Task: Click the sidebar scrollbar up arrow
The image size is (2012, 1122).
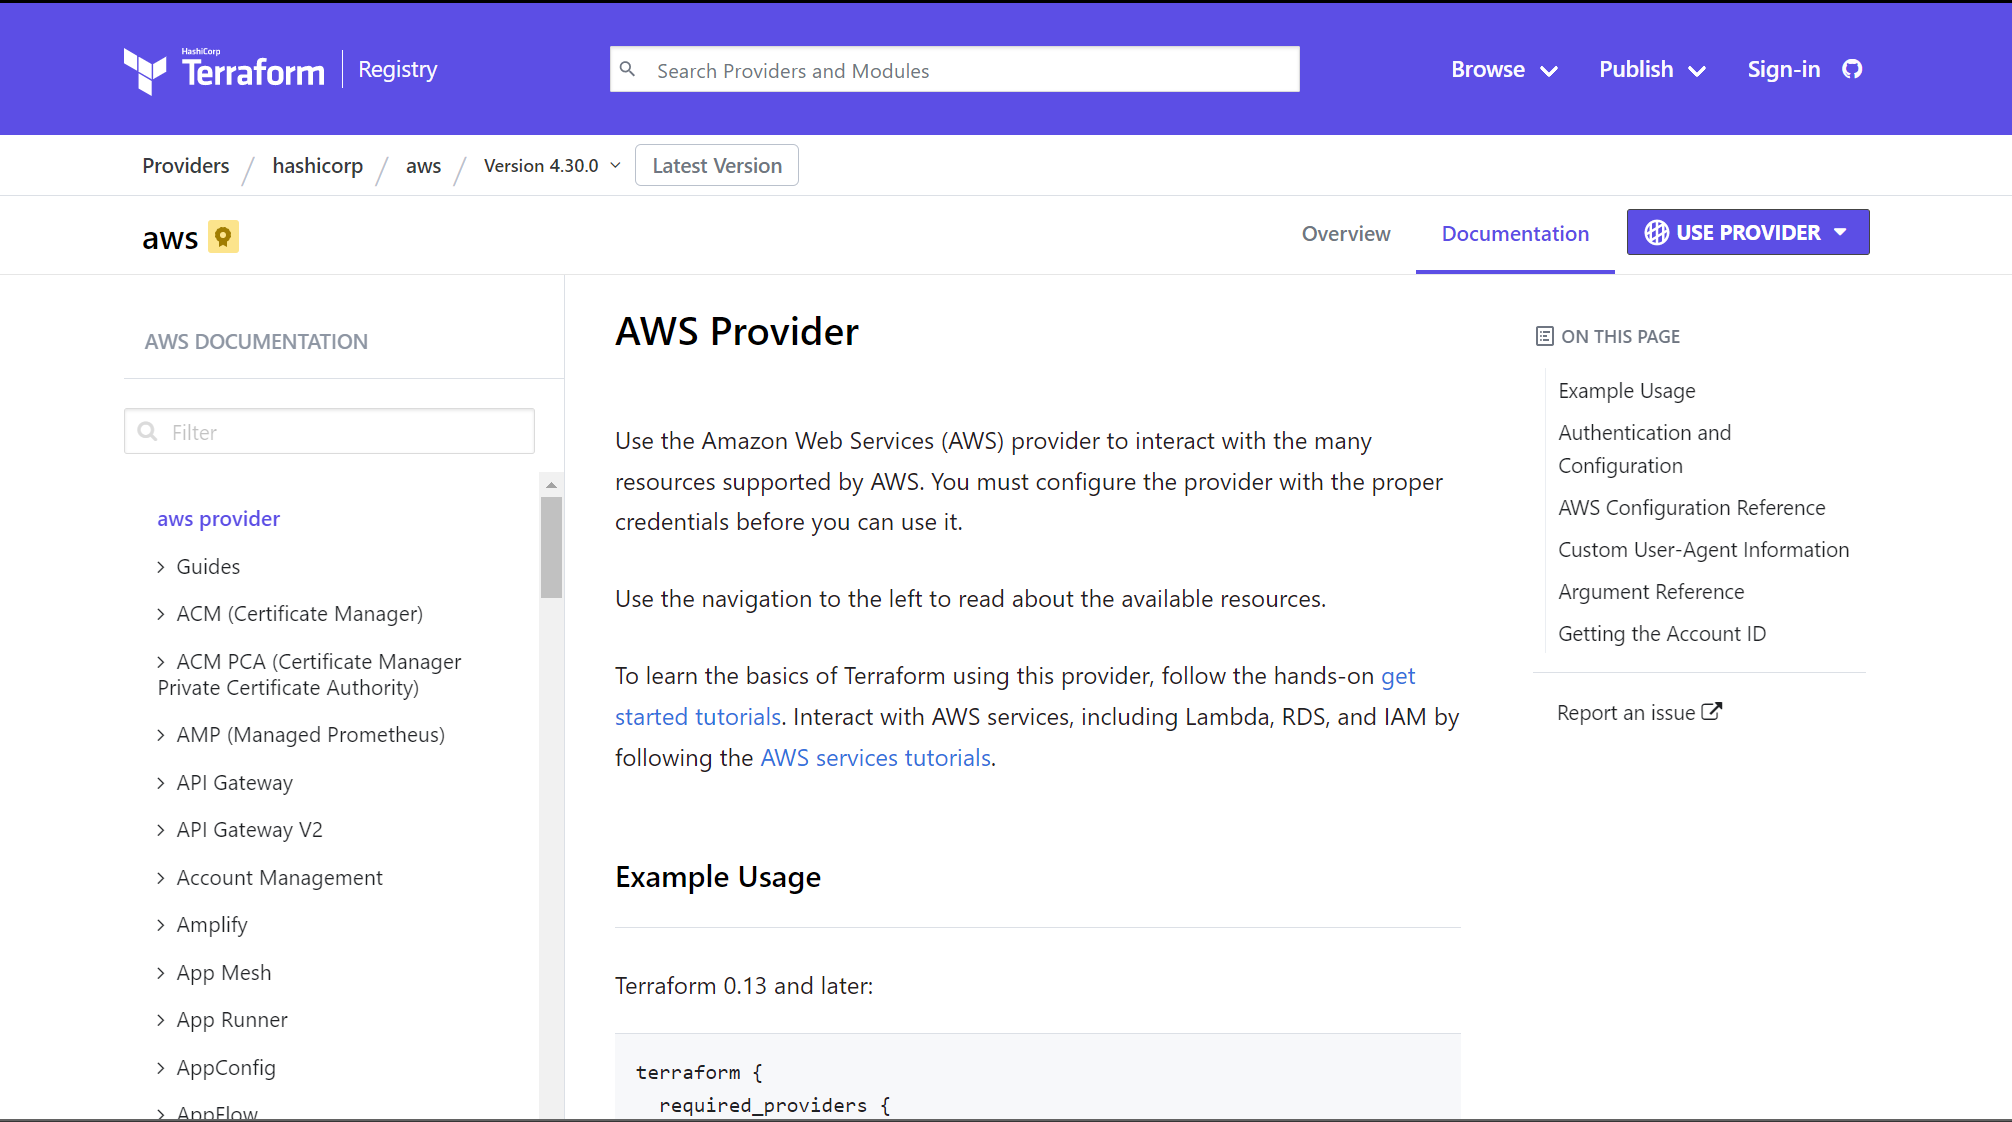Action: pyautogui.click(x=551, y=485)
